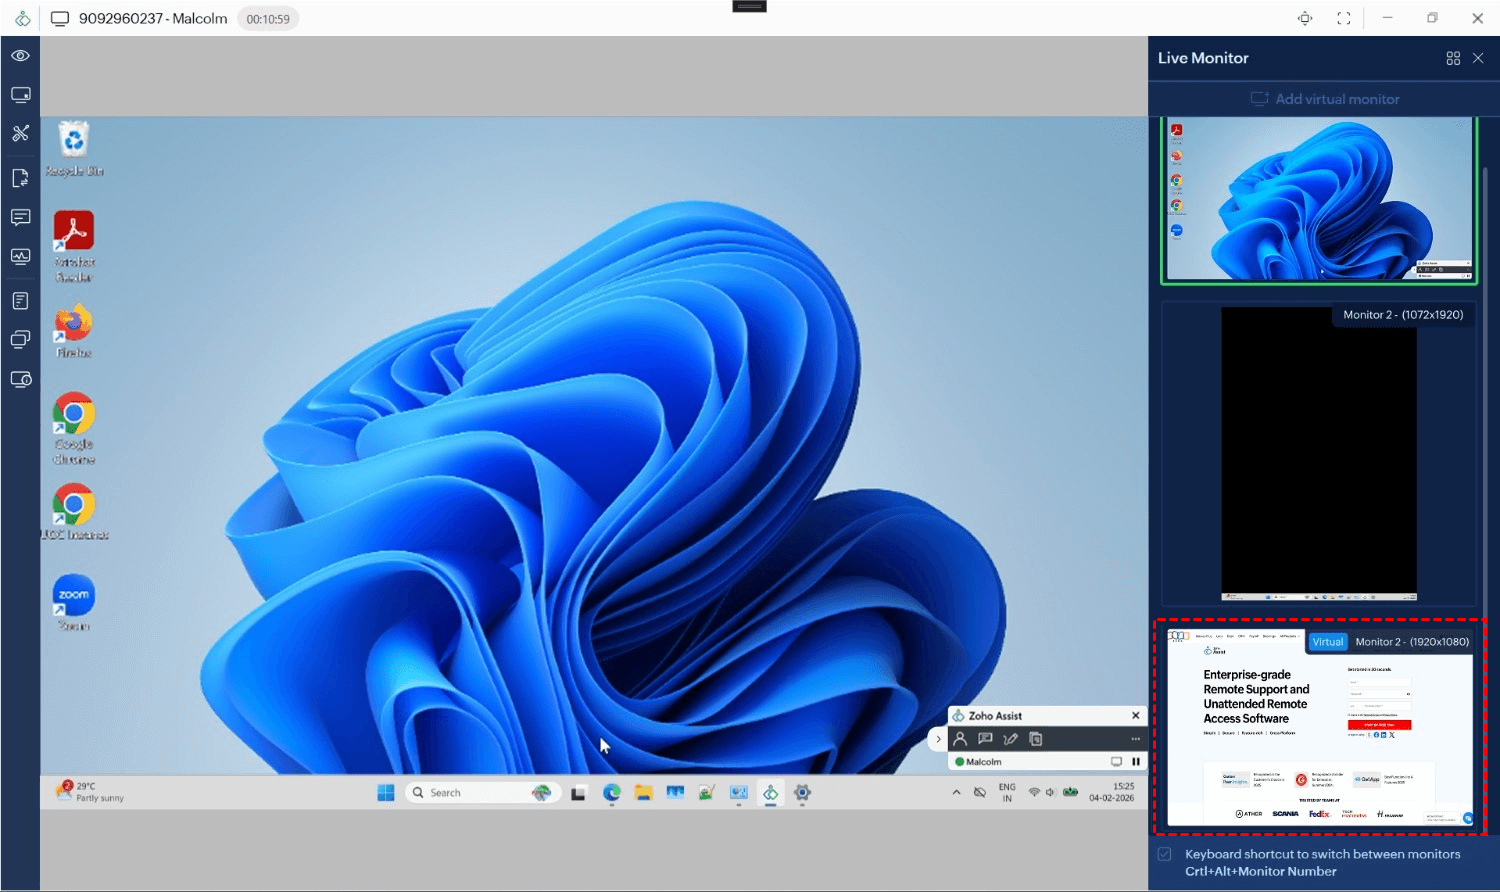The height and width of the screenshot is (892, 1500).
Task: Expand the Zoho Assist widget side chevron
Action: coord(938,739)
